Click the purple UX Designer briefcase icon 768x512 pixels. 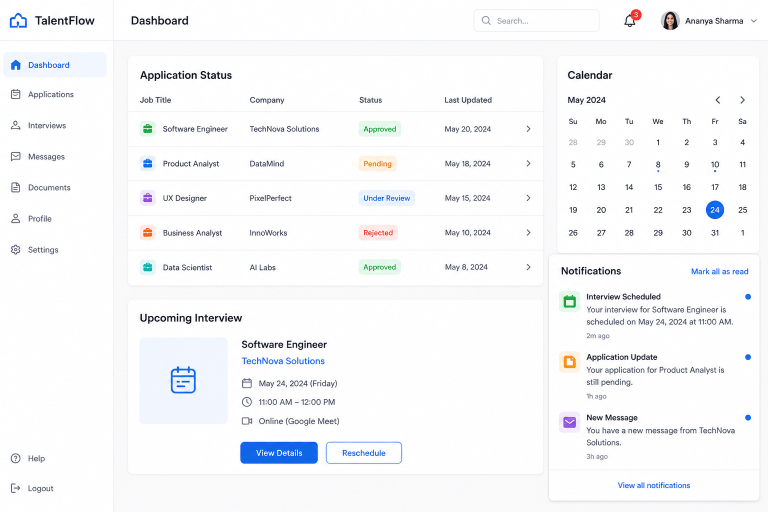(147, 198)
